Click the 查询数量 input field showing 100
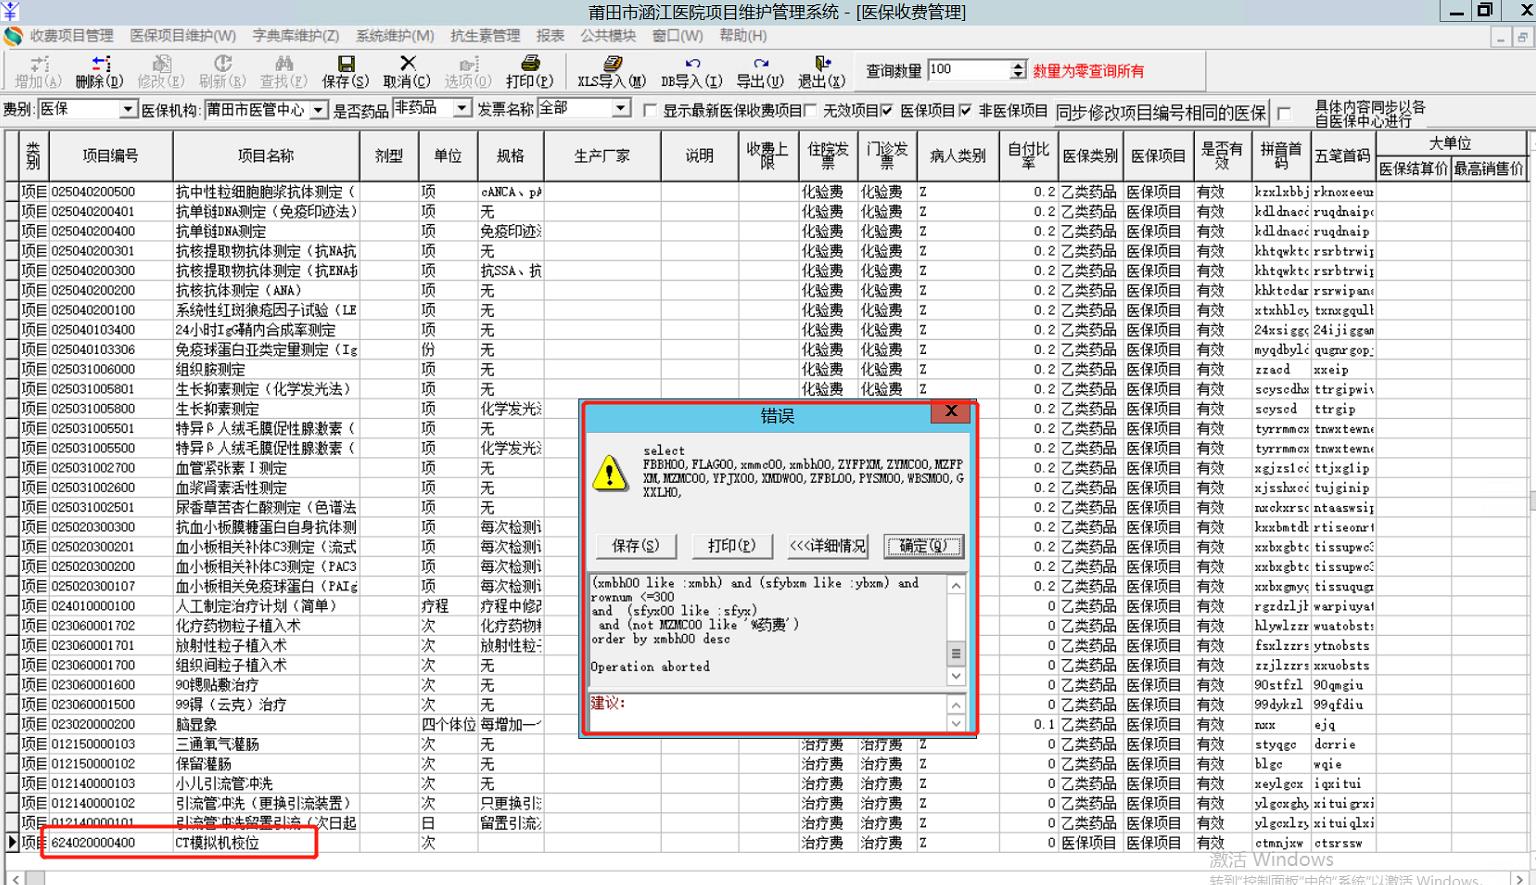1536x885 pixels. point(970,70)
